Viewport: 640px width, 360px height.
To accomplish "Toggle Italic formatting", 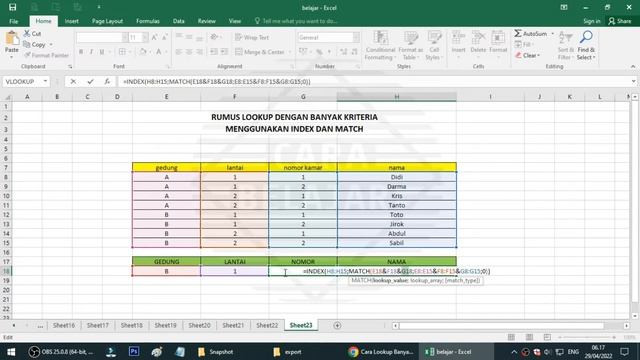I will 91,52.
